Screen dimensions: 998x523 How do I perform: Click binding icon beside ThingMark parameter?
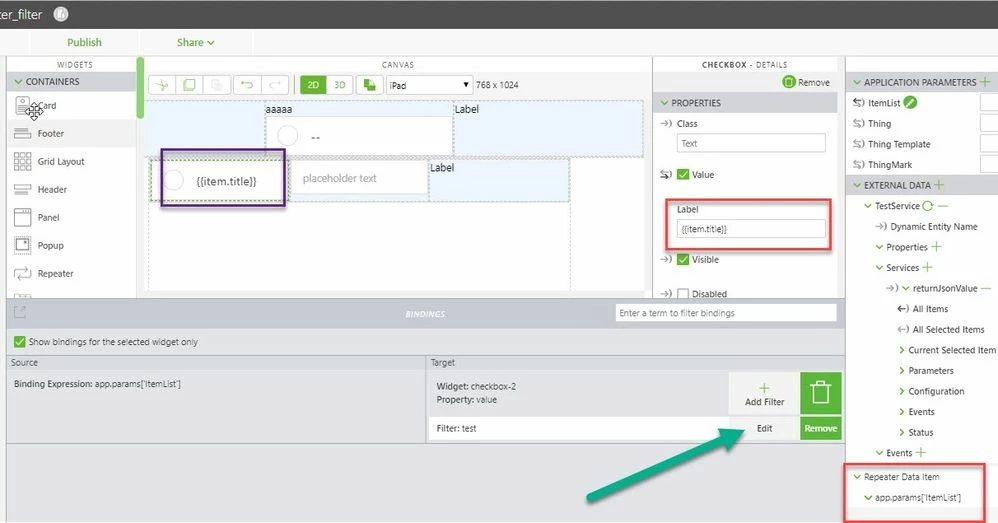[859, 165]
